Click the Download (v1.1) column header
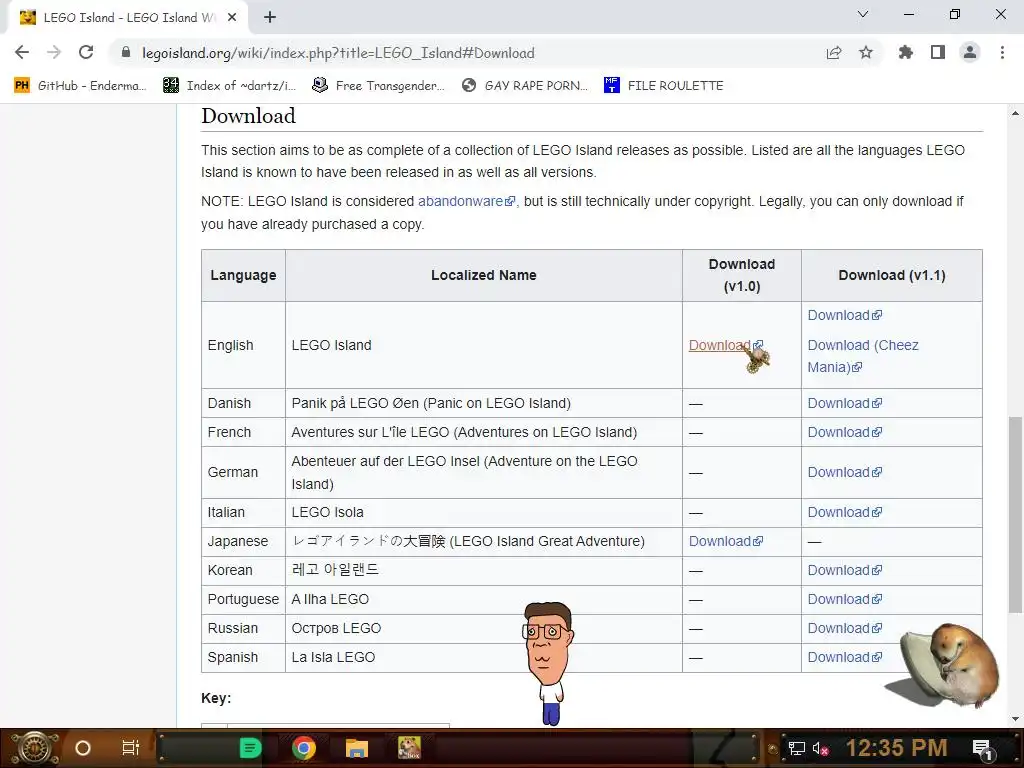Screen dimensions: 1024x768 pyautogui.click(x=891, y=276)
